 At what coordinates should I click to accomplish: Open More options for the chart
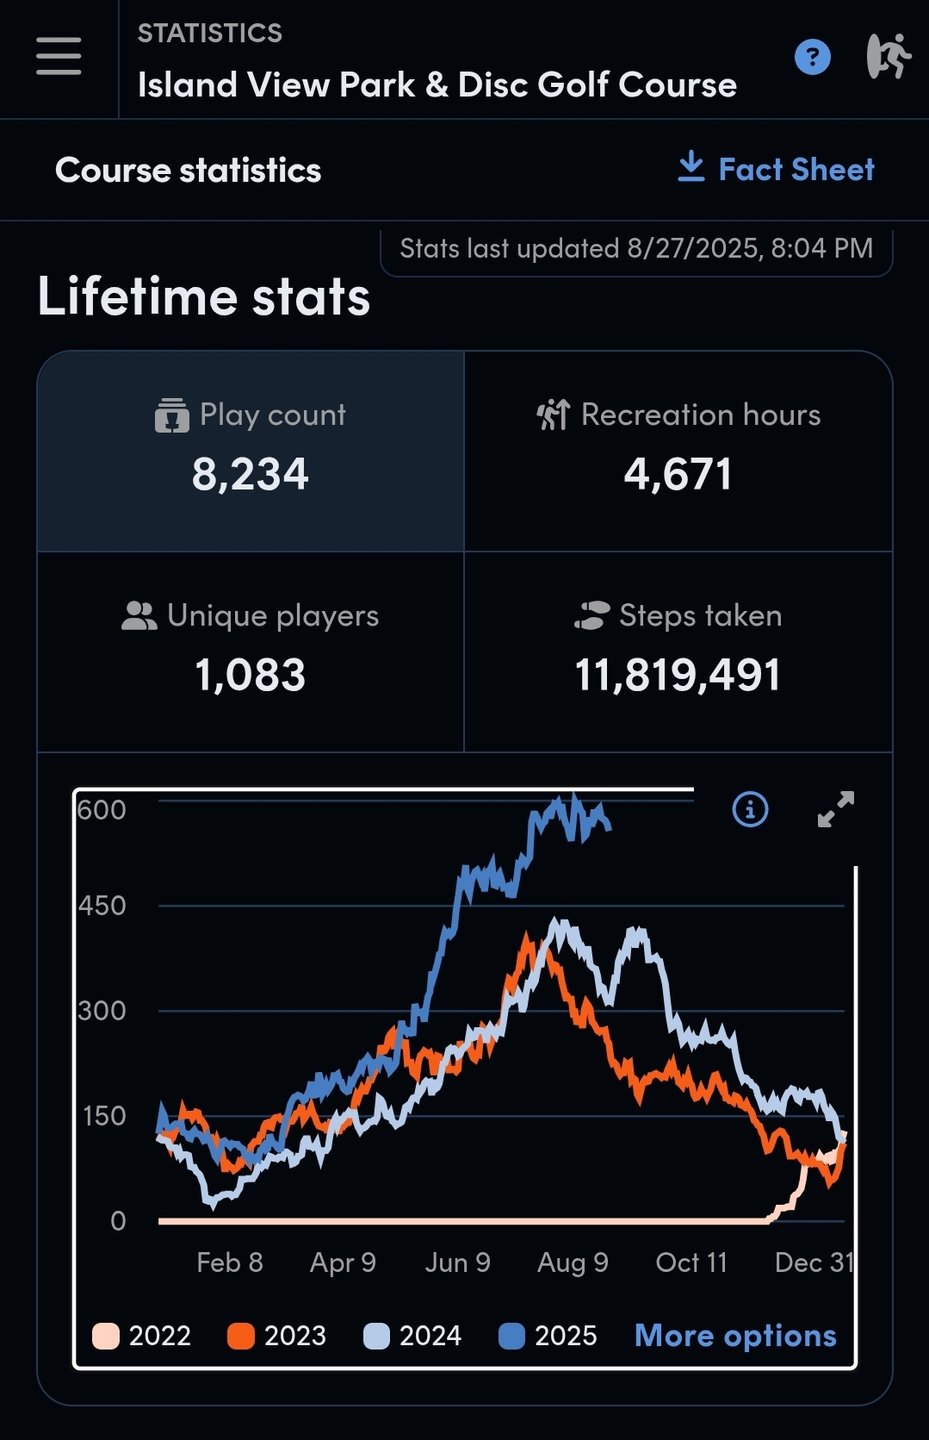pyautogui.click(x=735, y=1336)
